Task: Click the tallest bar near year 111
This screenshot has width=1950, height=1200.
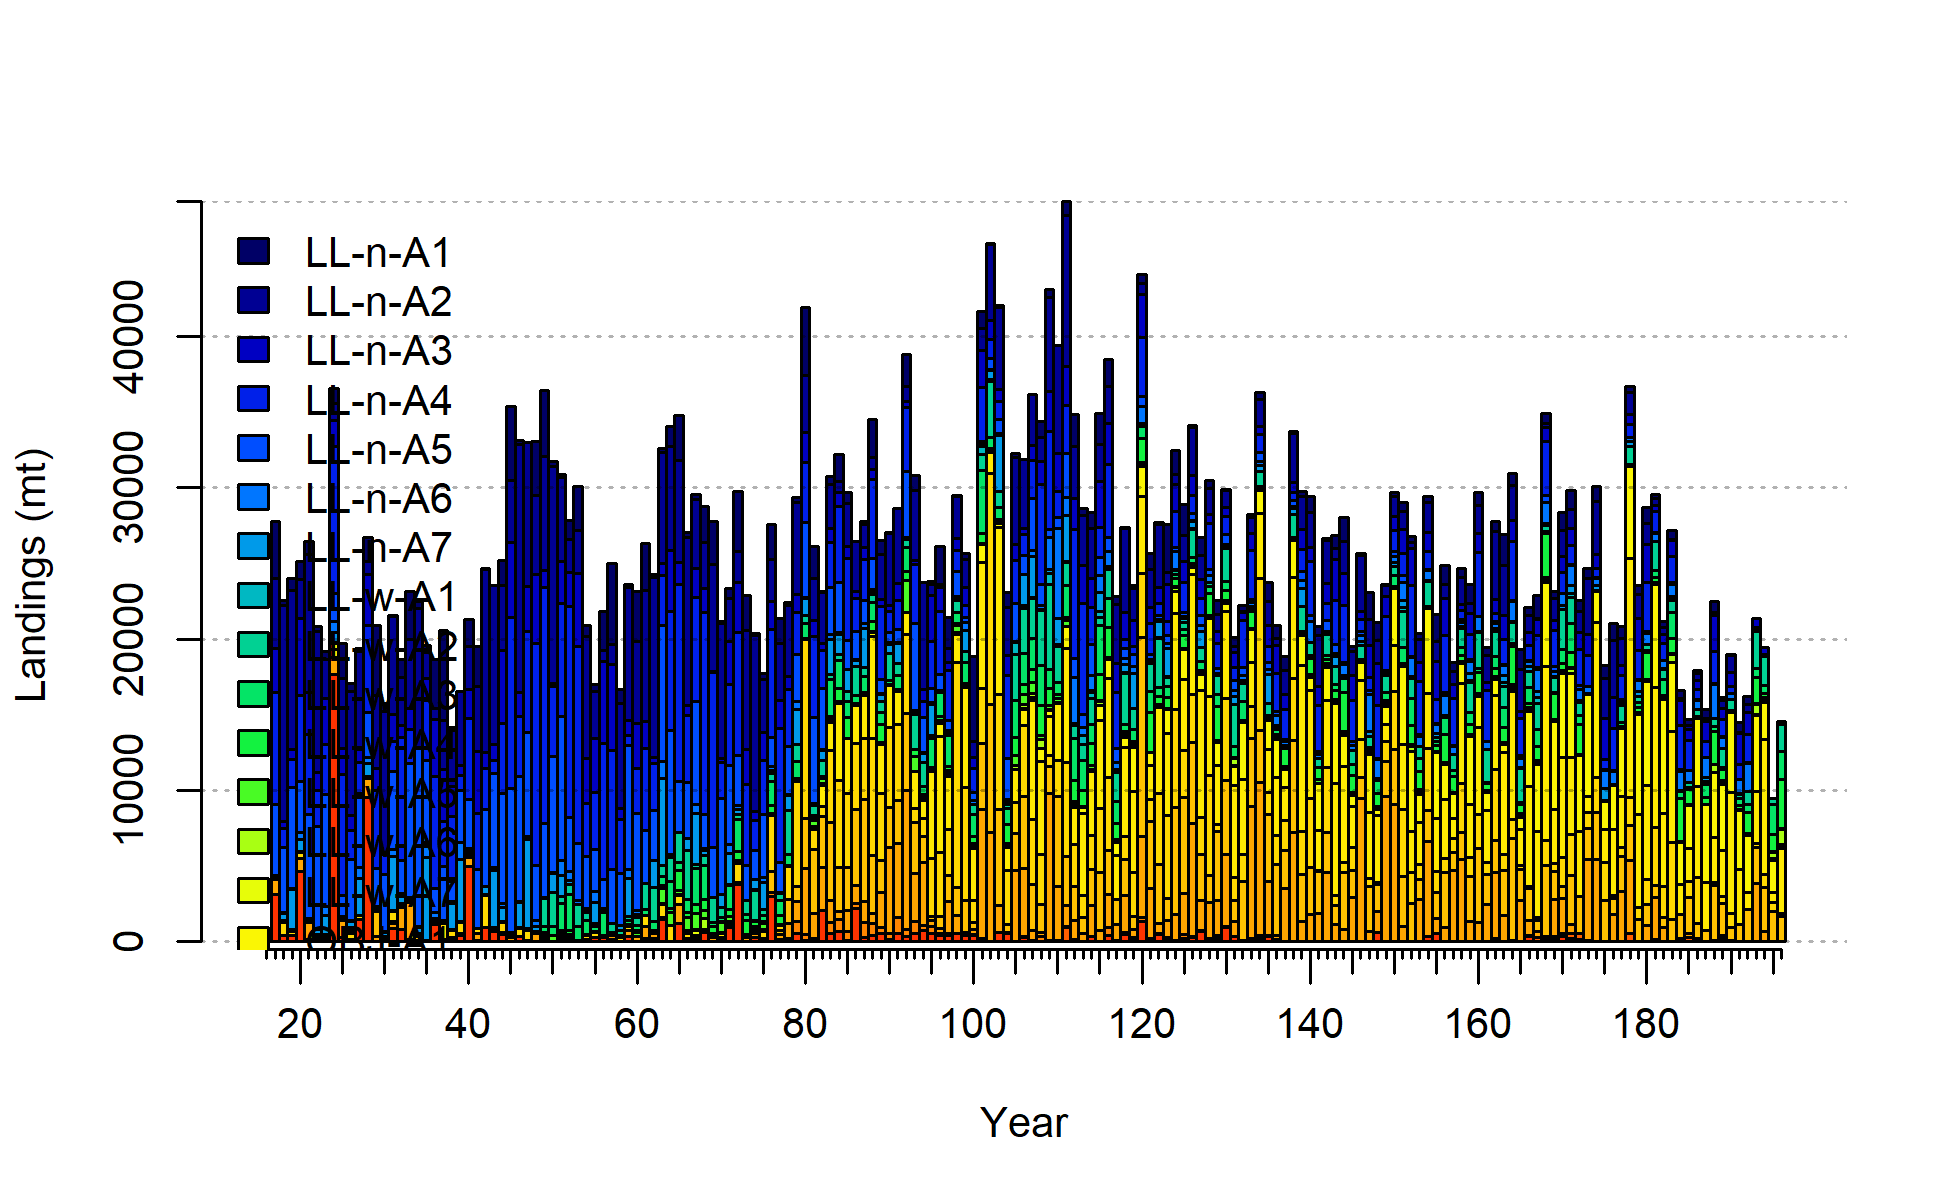Action: (x=1066, y=571)
